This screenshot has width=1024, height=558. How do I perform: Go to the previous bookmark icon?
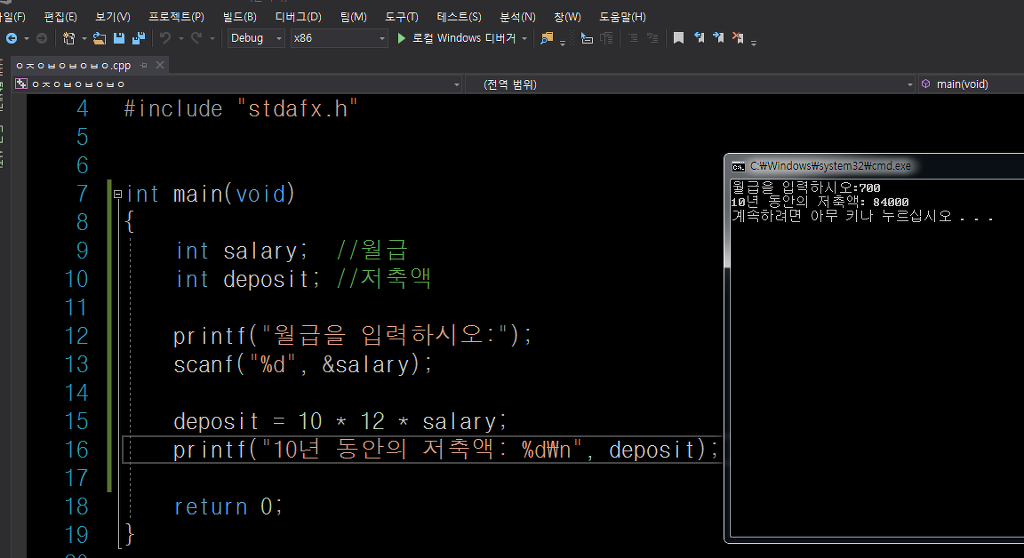click(x=699, y=39)
